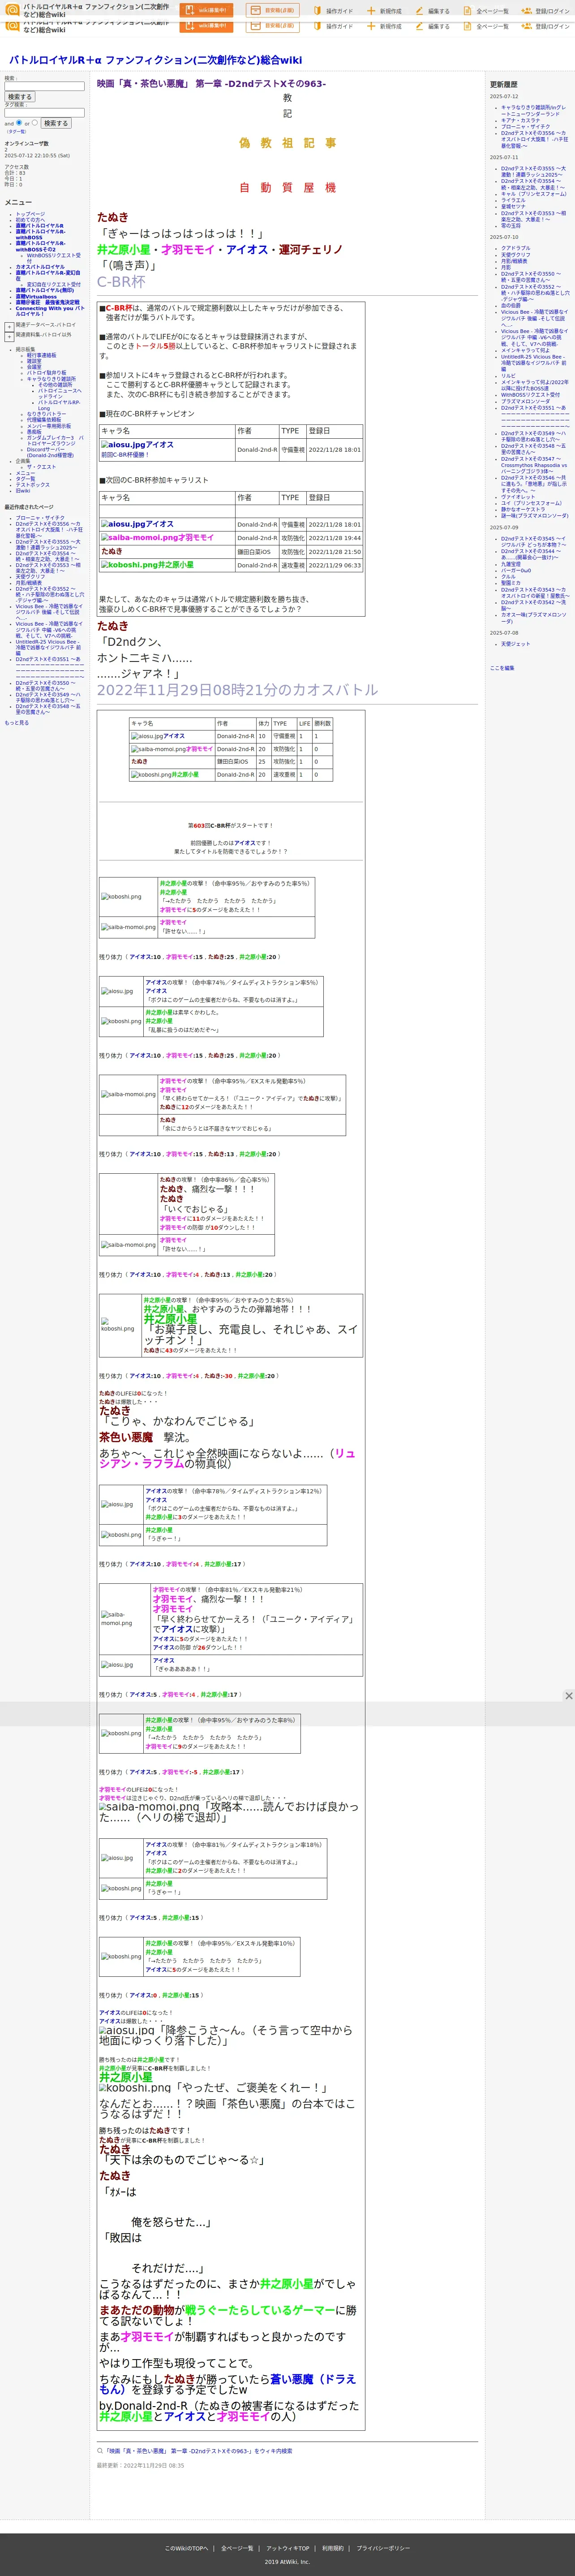Image resolution: width=575 pixels, height=2576 pixels.
Task: Open 直轄Virtualboss menu link
Action: [x=36, y=297]
